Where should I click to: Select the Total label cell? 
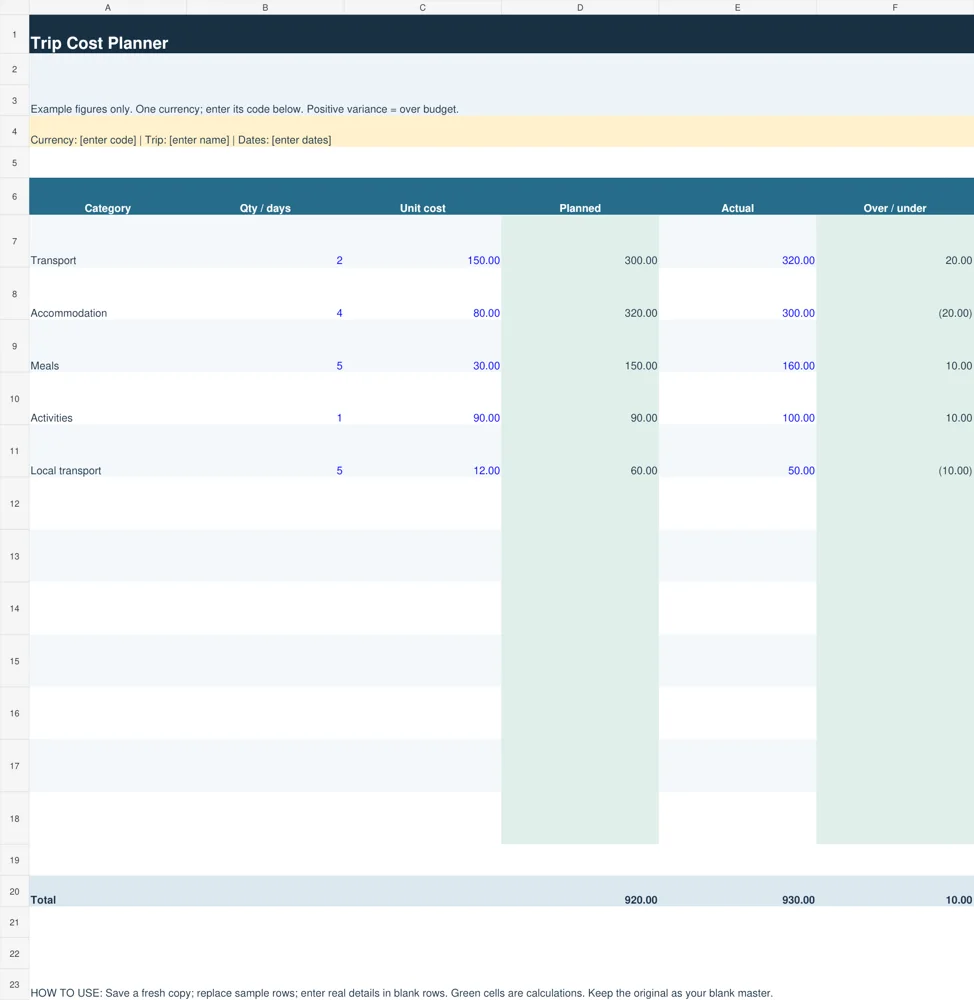108,892
